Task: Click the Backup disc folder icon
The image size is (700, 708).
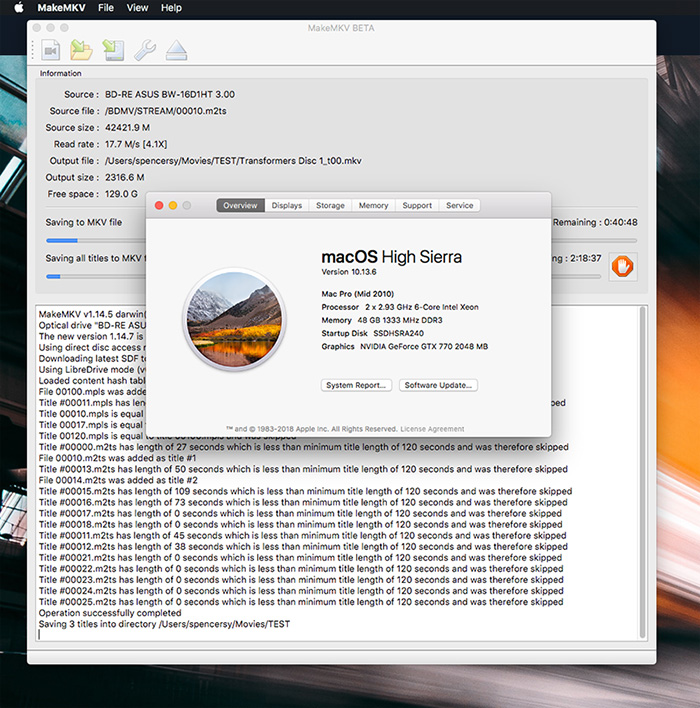Action: tap(81, 50)
